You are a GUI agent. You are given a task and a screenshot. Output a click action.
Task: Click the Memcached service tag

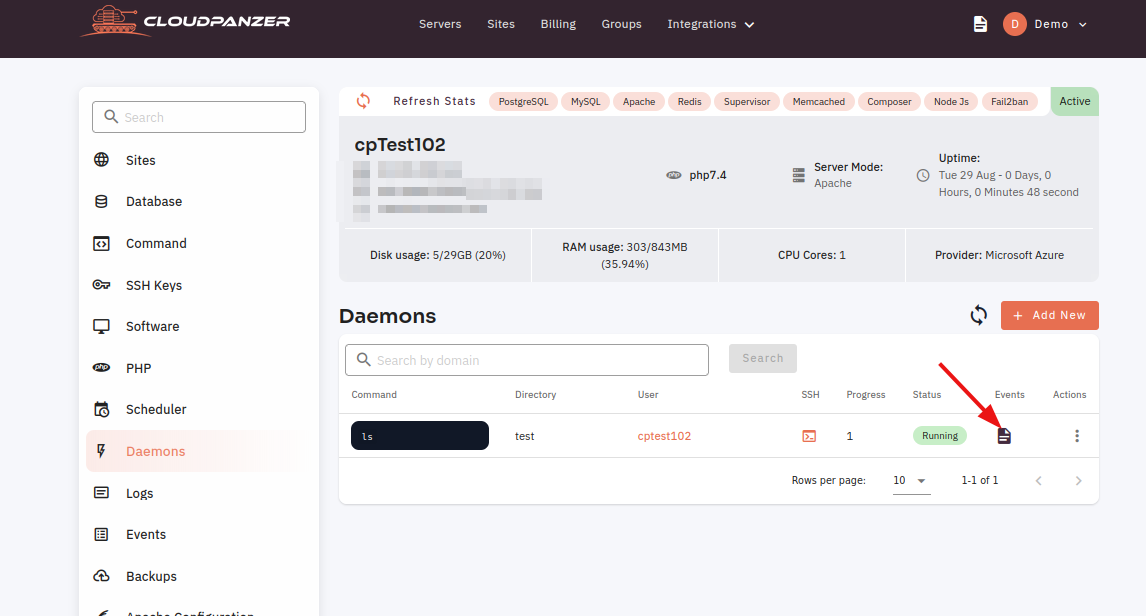(819, 102)
